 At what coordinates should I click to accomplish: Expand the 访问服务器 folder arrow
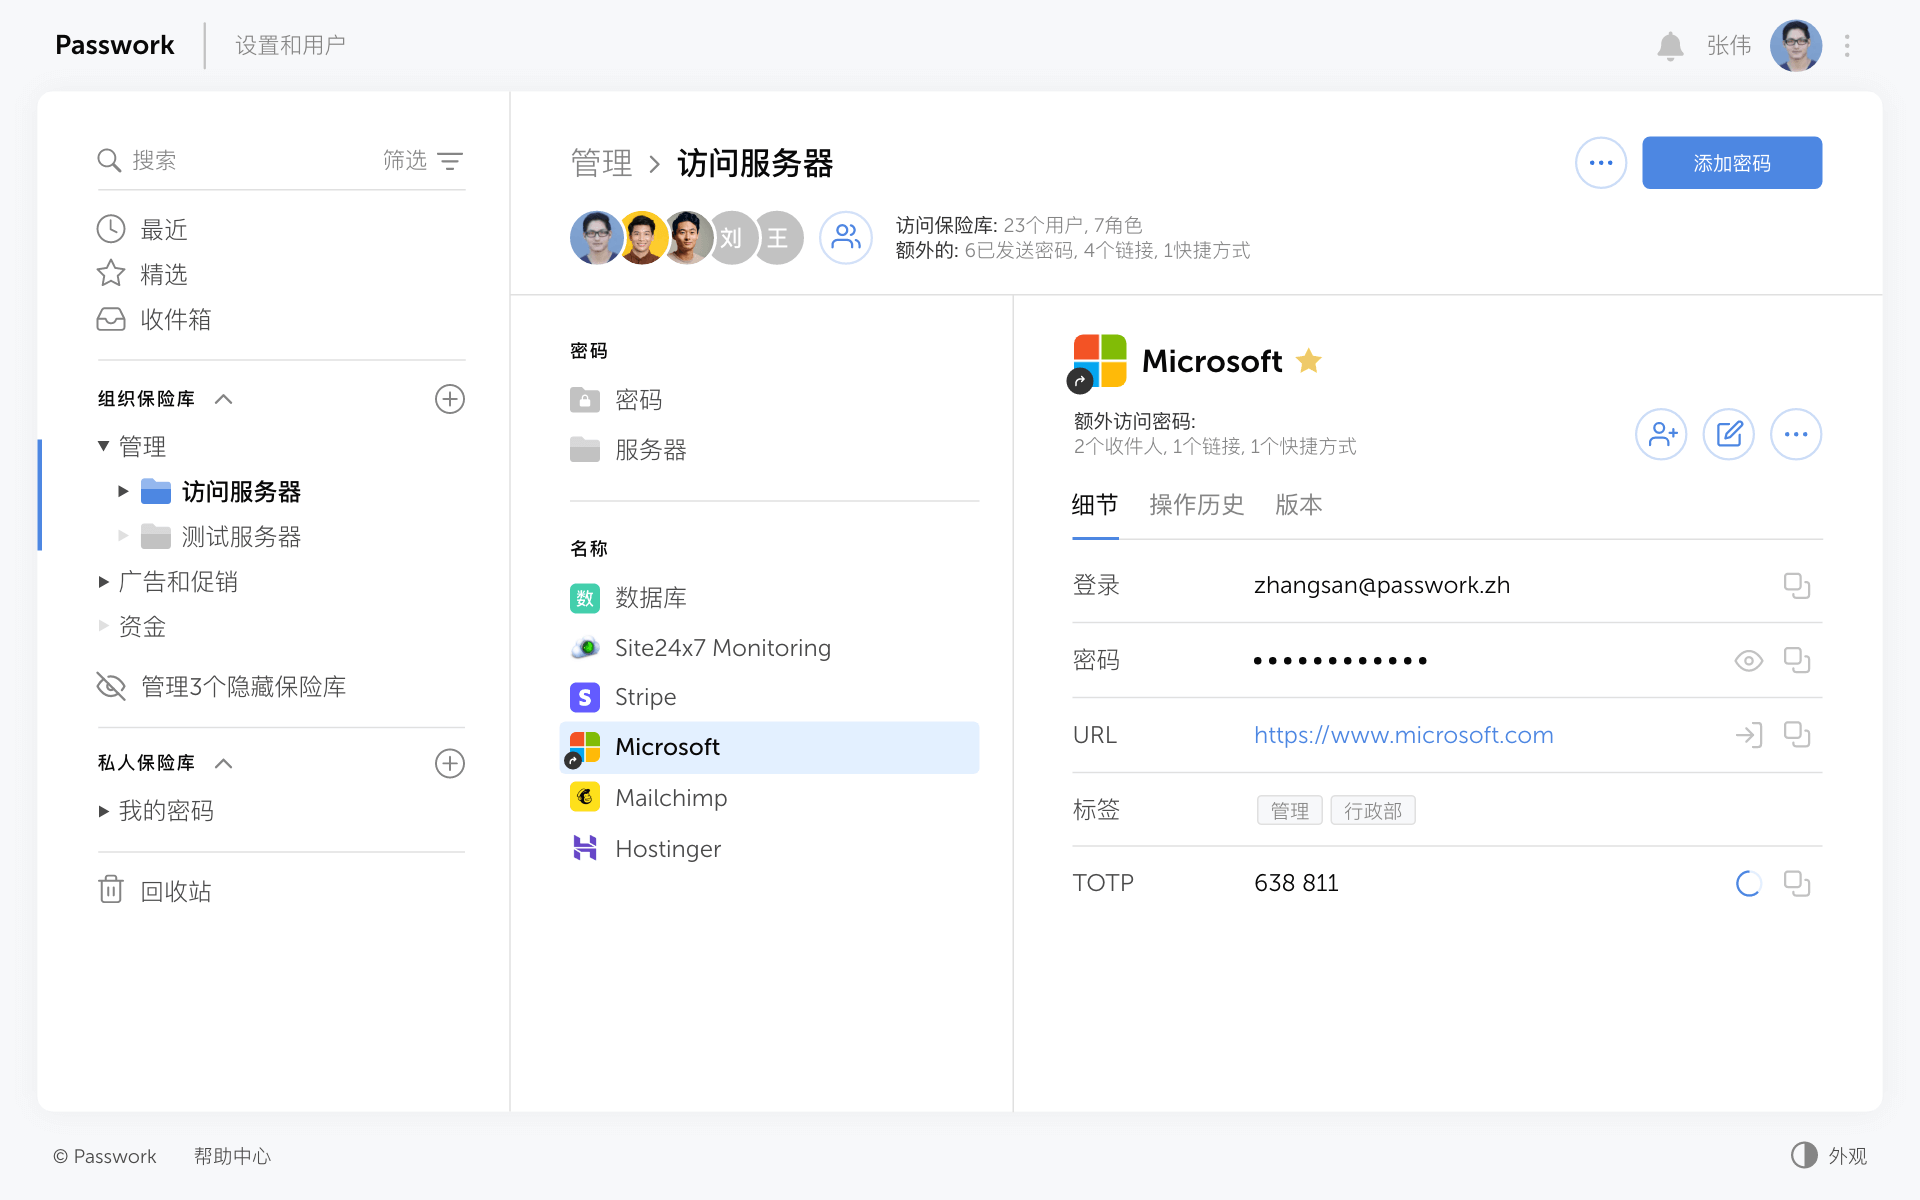(123, 491)
